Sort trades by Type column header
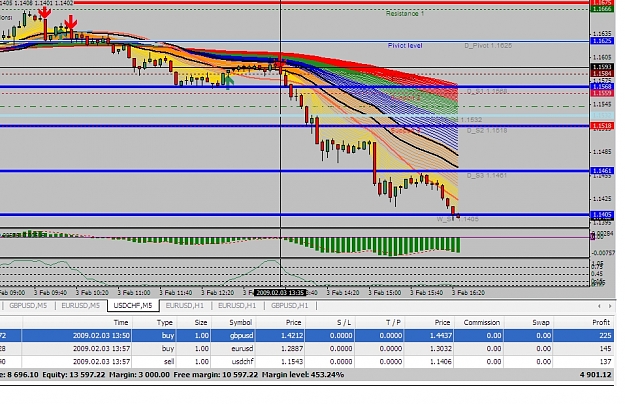 (165, 322)
